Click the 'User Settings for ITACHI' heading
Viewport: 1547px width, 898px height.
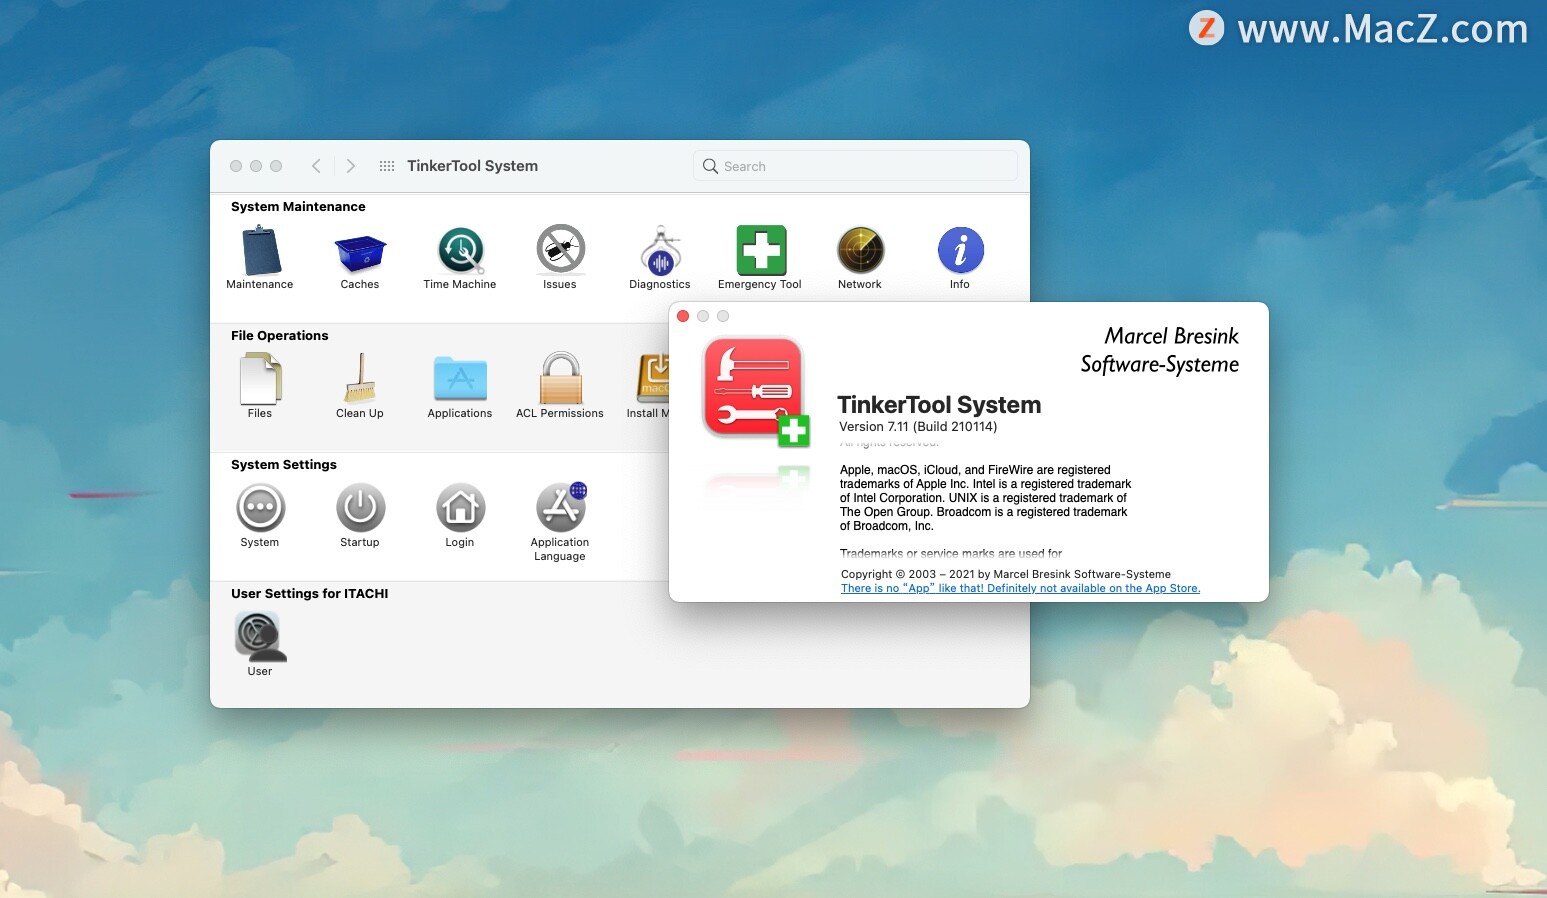[310, 594]
